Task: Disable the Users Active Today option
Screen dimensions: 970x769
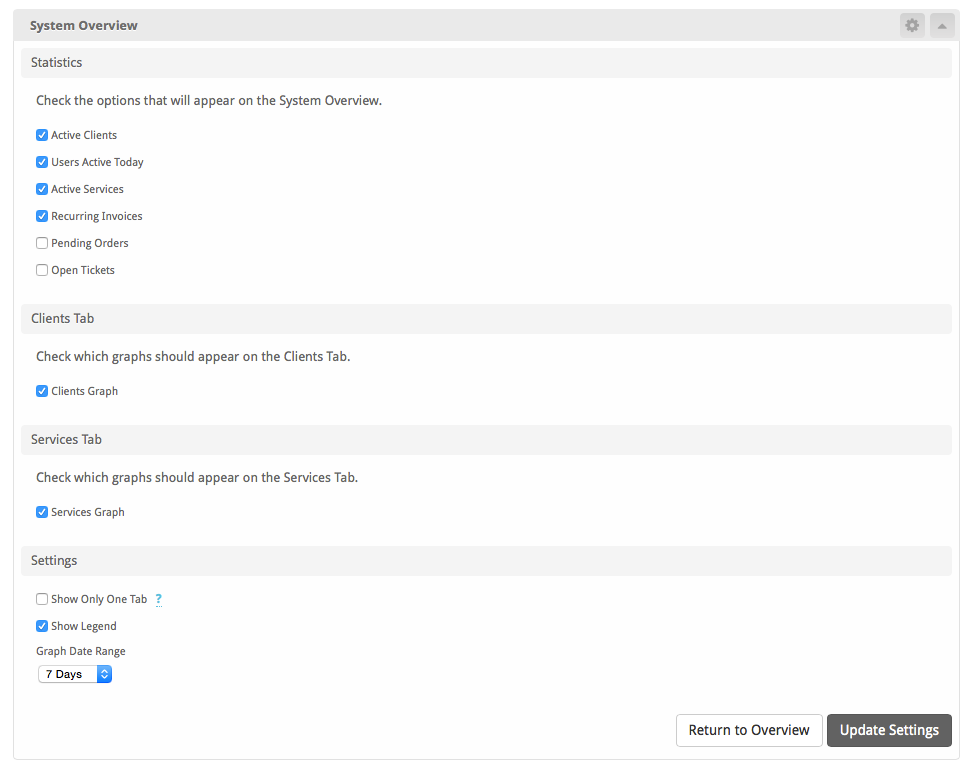Action: pyautogui.click(x=42, y=162)
